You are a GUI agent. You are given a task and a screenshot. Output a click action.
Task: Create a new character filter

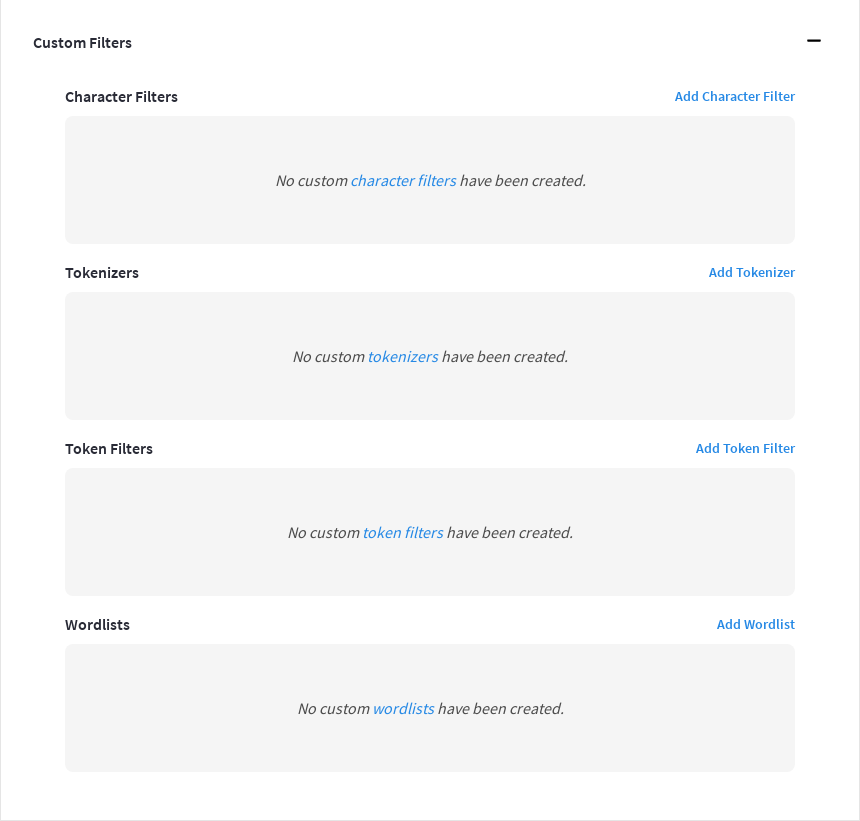735,96
